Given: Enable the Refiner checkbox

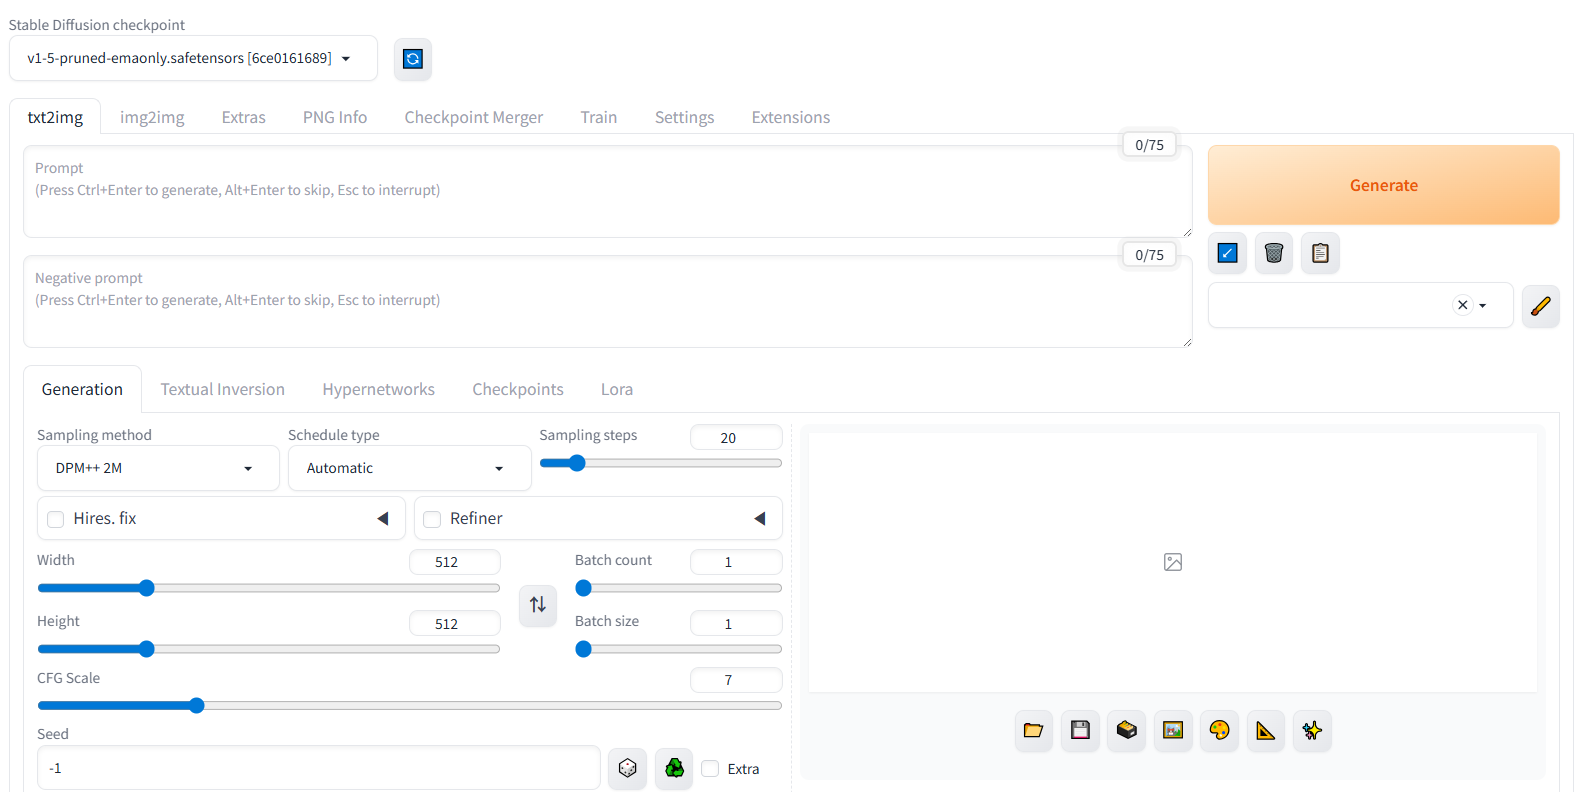Looking at the screenshot, I should (432, 519).
